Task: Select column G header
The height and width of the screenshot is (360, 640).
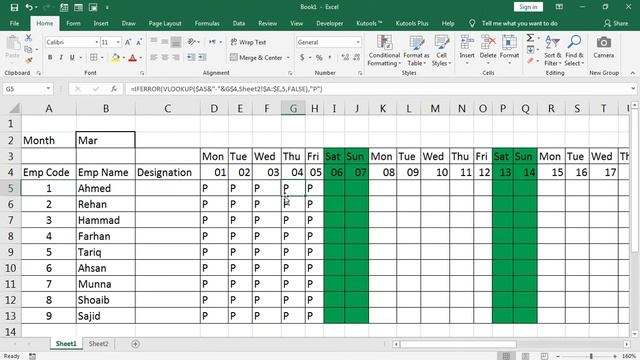Action: (293, 108)
